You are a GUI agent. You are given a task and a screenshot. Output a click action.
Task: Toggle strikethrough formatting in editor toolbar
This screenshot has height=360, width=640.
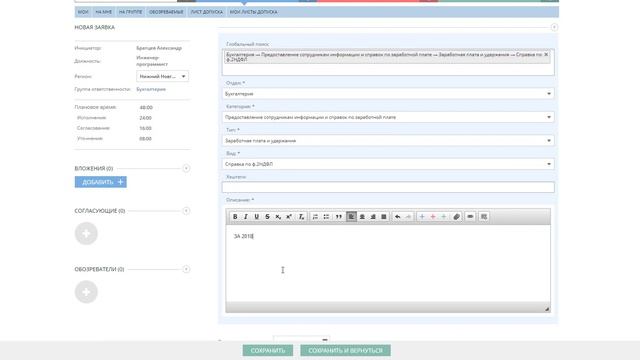click(267, 217)
